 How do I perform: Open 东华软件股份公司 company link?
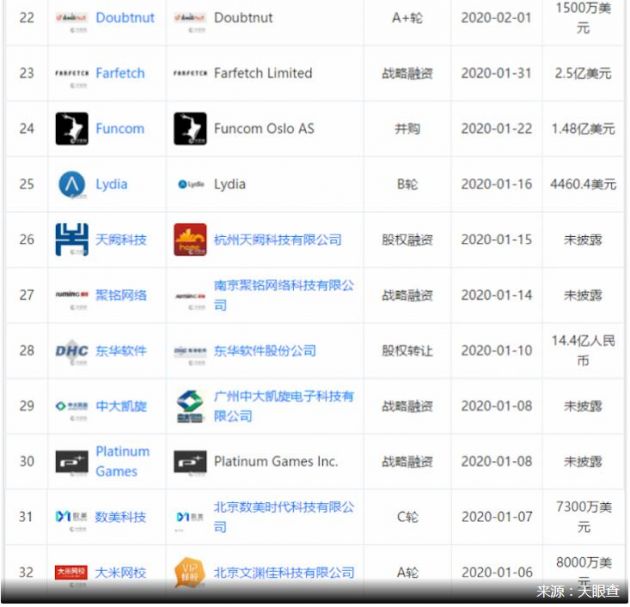click(265, 351)
